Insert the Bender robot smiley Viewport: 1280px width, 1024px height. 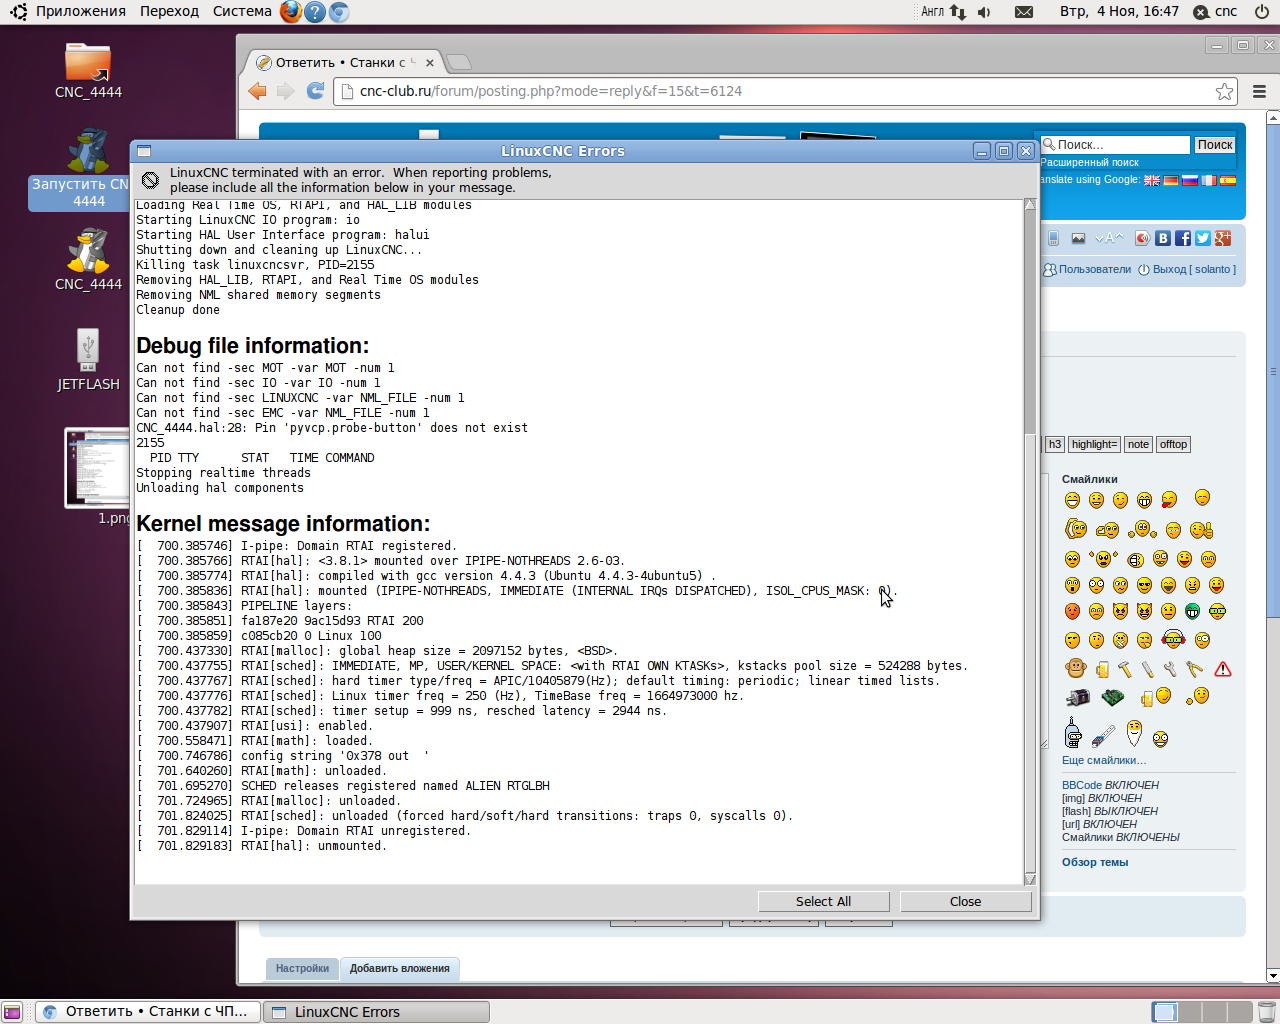point(1073,733)
